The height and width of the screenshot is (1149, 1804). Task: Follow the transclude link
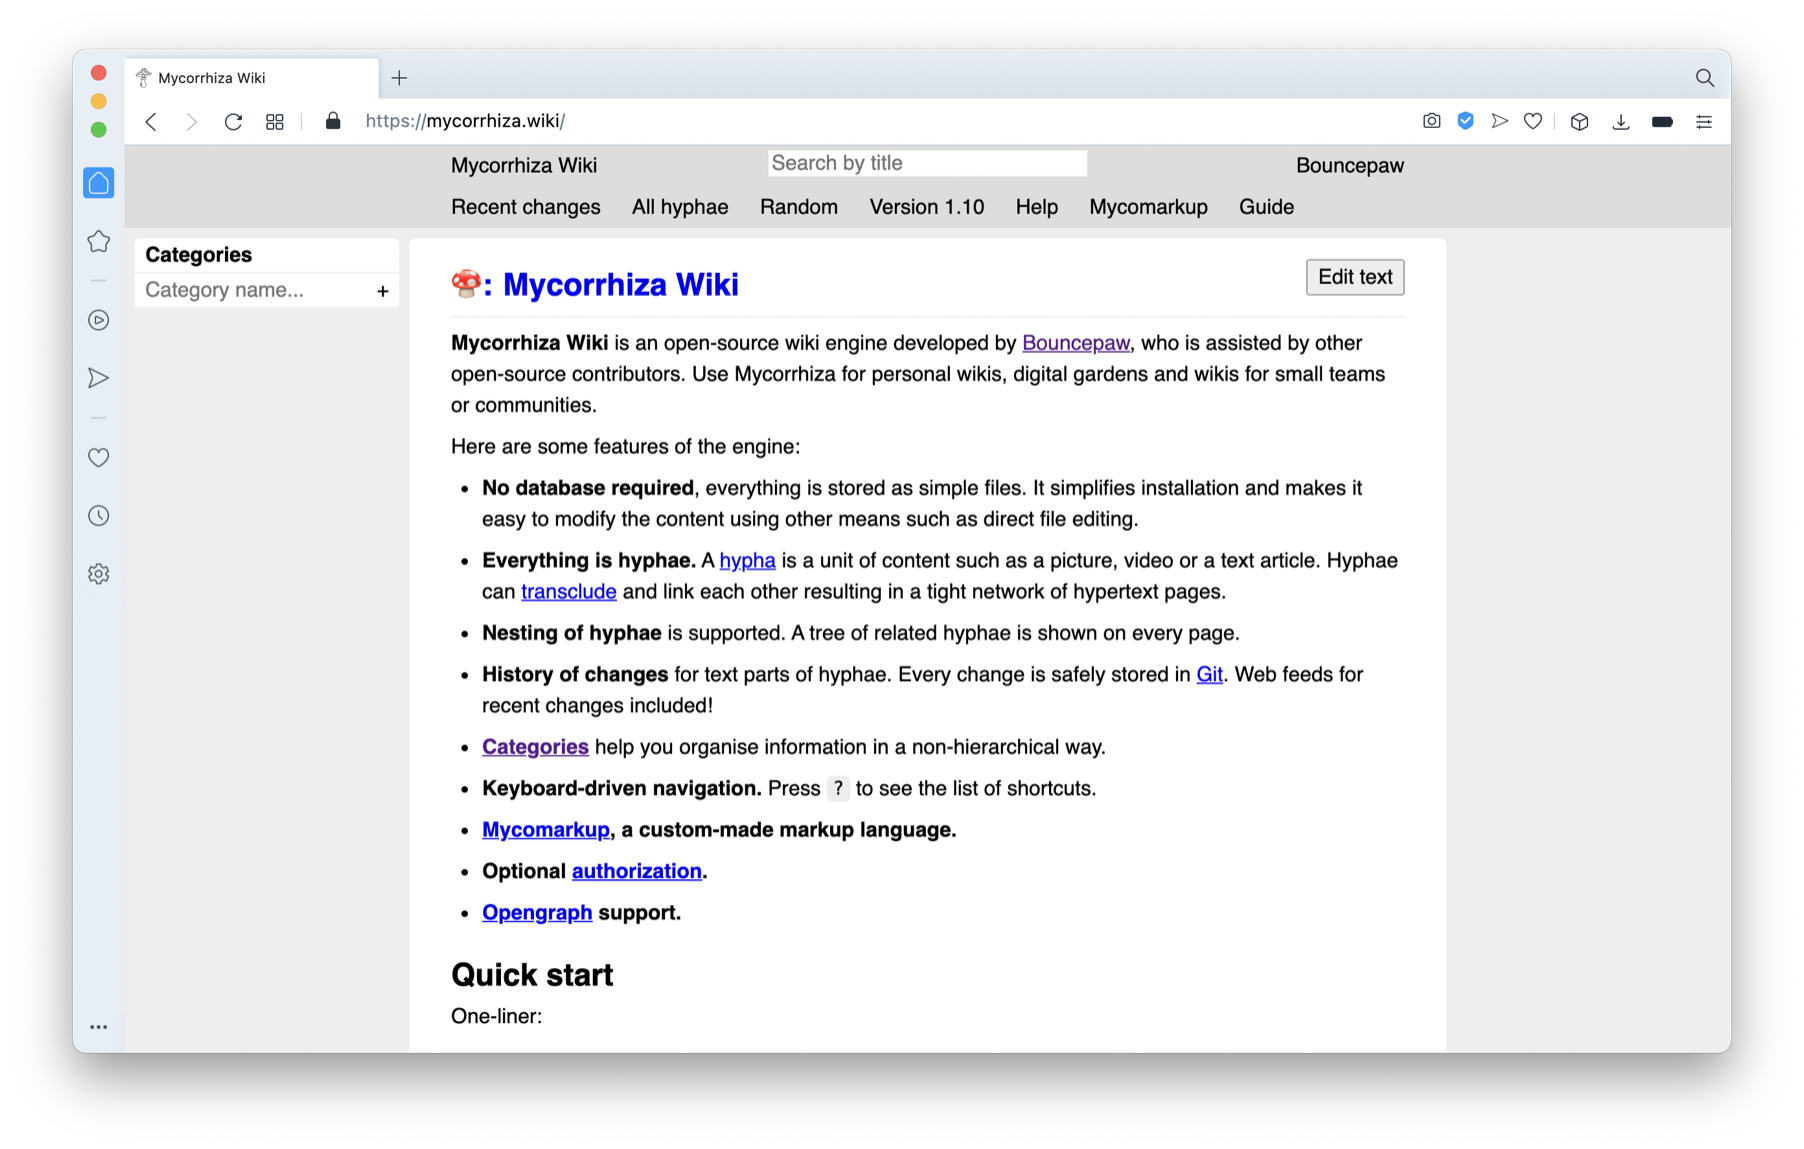(568, 592)
